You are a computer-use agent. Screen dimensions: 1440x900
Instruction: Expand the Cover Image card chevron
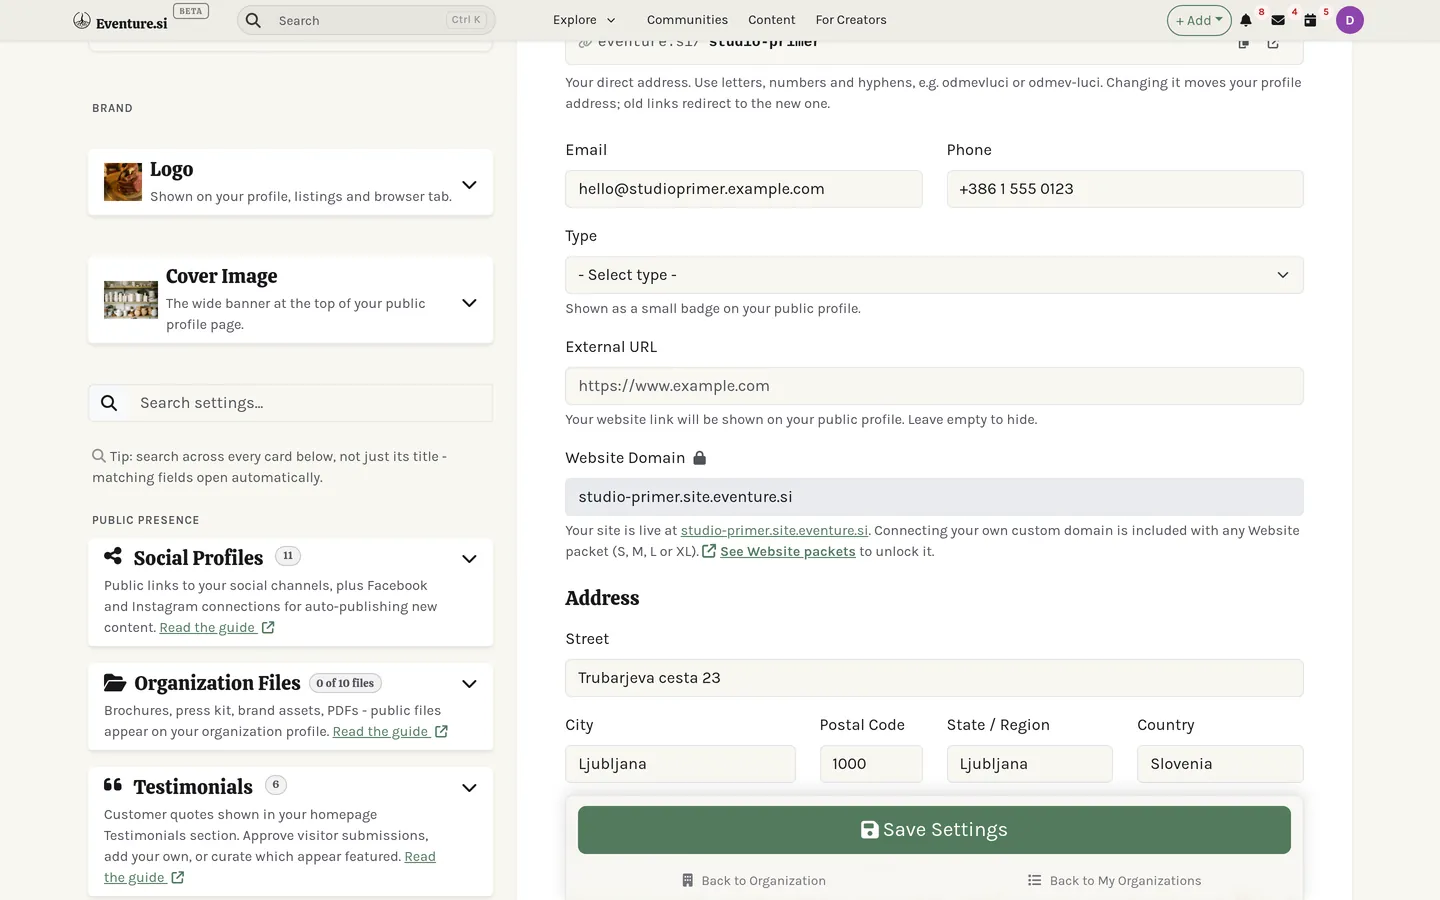pyautogui.click(x=469, y=303)
